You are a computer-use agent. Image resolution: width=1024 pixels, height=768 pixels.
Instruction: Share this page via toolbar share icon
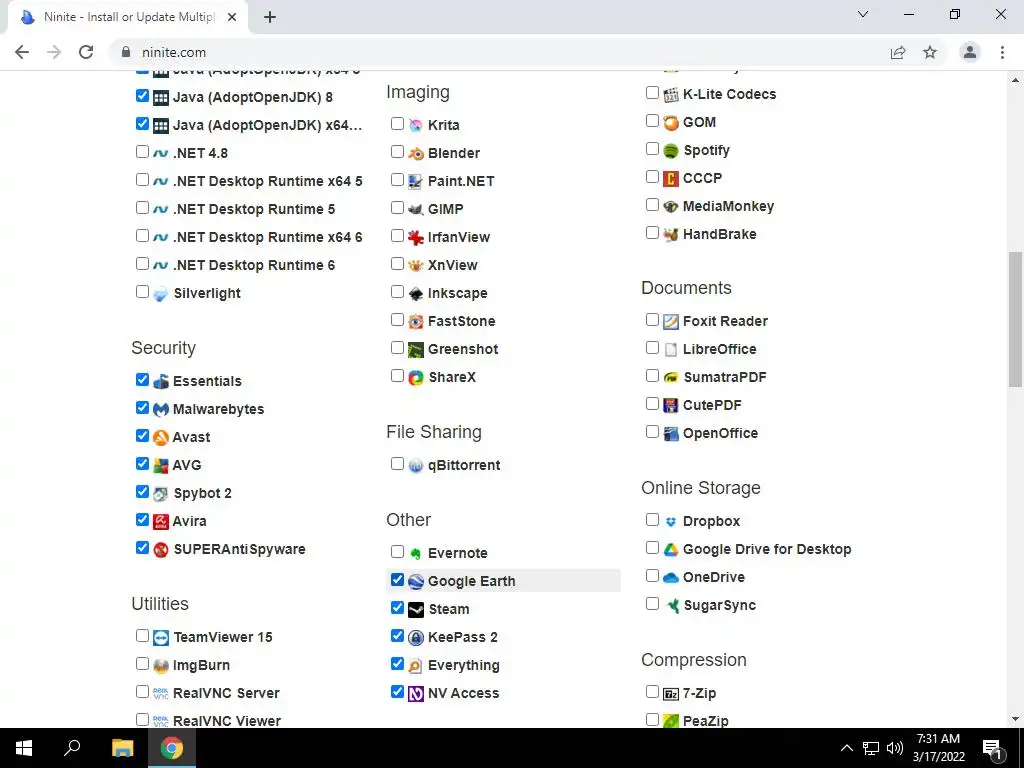click(898, 52)
